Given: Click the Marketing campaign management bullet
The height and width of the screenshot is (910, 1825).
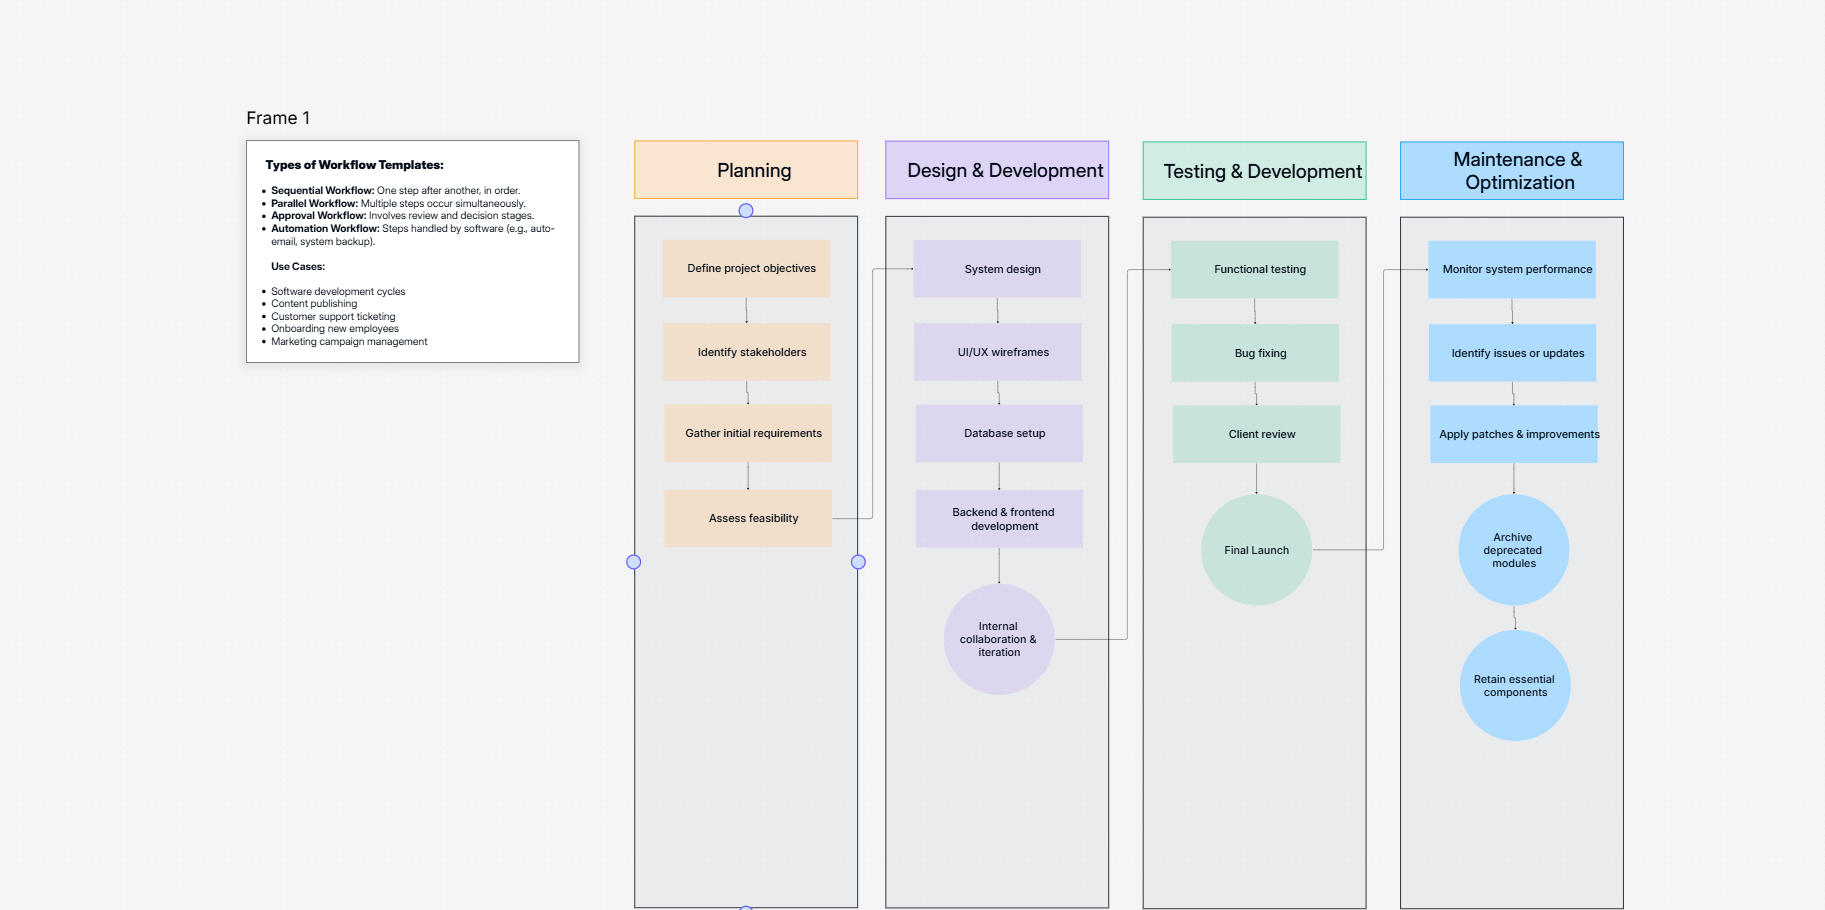Looking at the screenshot, I should click(x=349, y=341).
